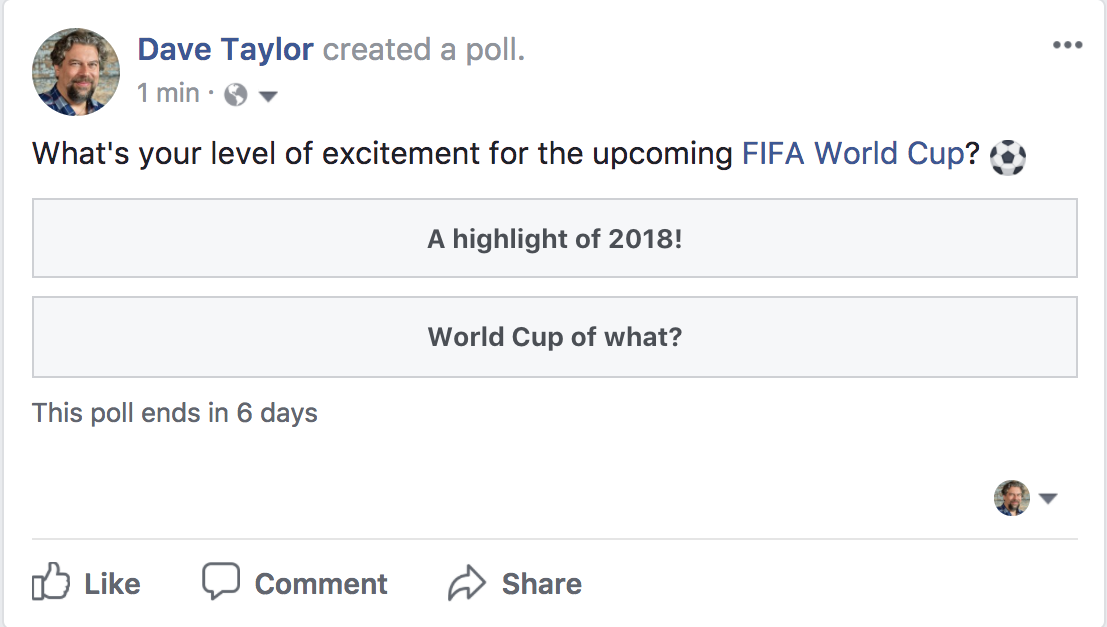The image size is (1107, 627).
Task: Click the 'This poll ends in 6 days' text
Action: pos(174,412)
